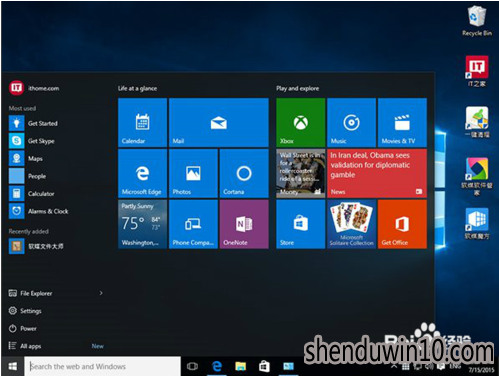499x377 pixels.
Task: Click the Windows Start button
Action: [12, 366]
